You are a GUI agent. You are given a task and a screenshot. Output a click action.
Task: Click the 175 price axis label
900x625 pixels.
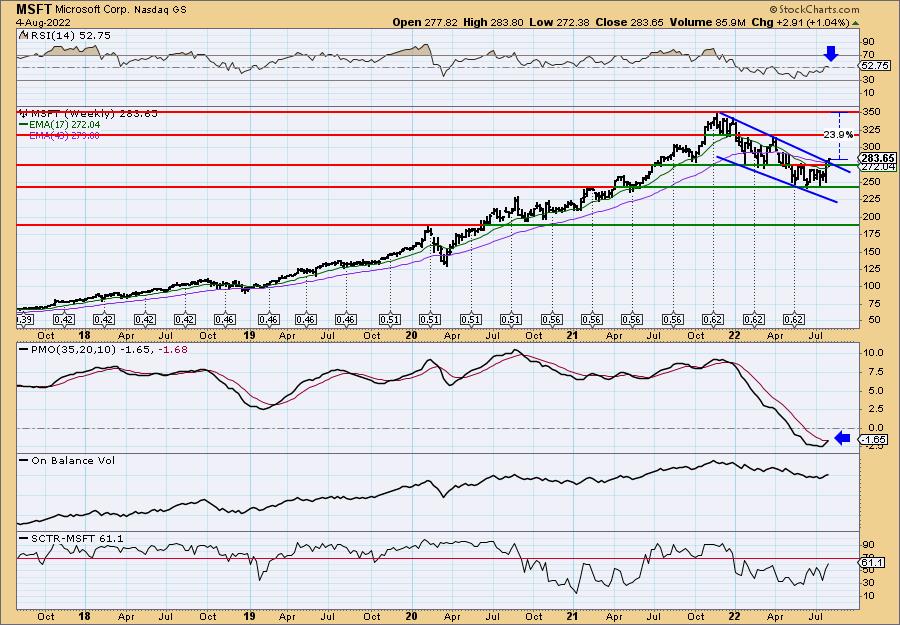point(871,234)
